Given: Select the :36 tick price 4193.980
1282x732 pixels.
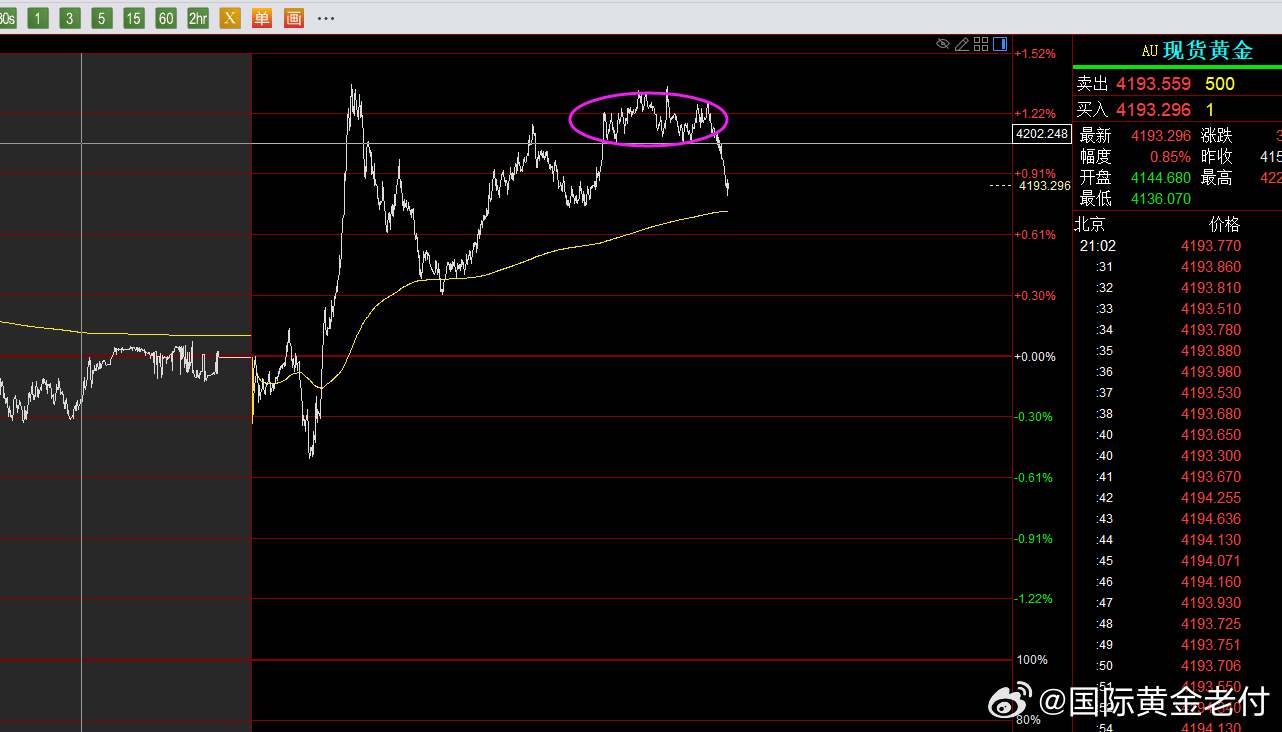Looking at the screenshot, I should (x=1211, y=372).
